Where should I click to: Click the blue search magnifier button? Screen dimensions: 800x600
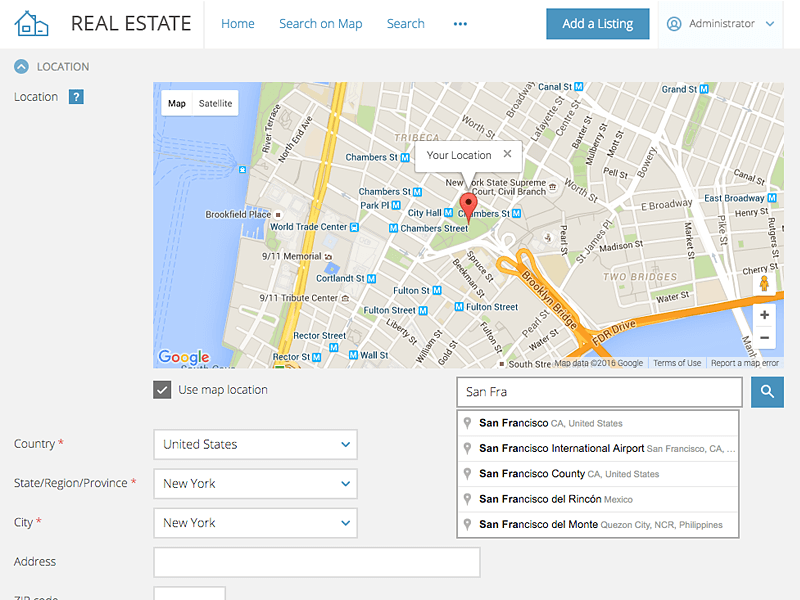pyautogui.click(x=767, y=392)
